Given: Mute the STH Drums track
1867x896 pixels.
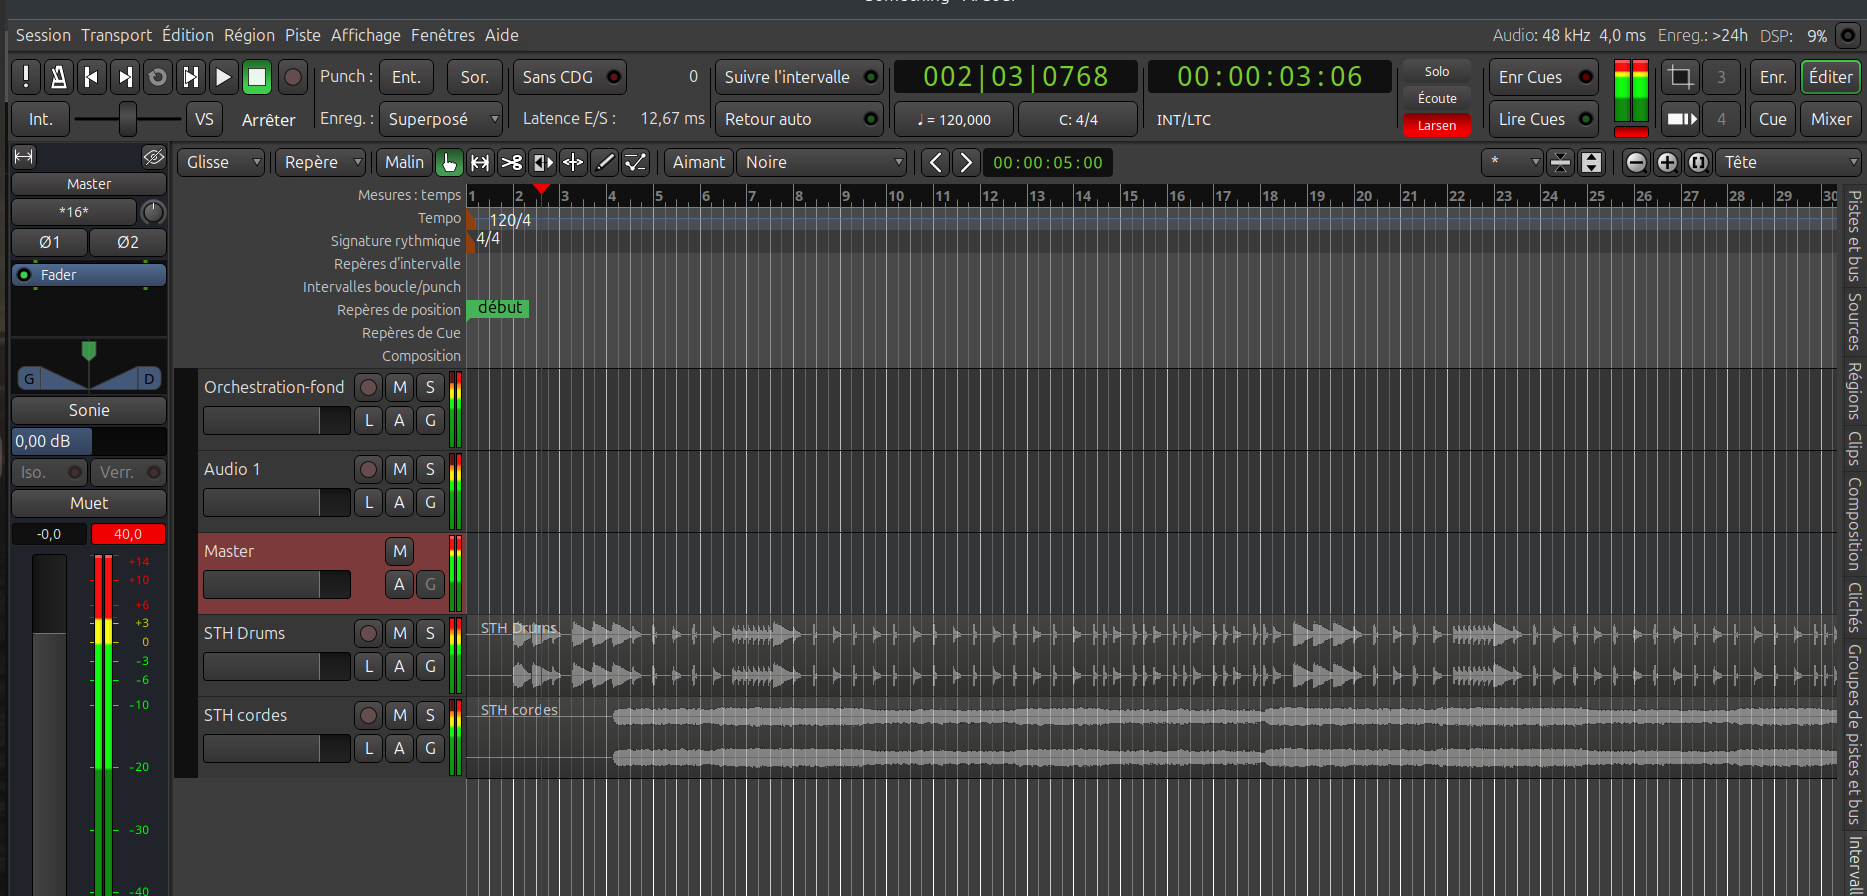Looking at the screenshot, I should (x=400, y=633).
